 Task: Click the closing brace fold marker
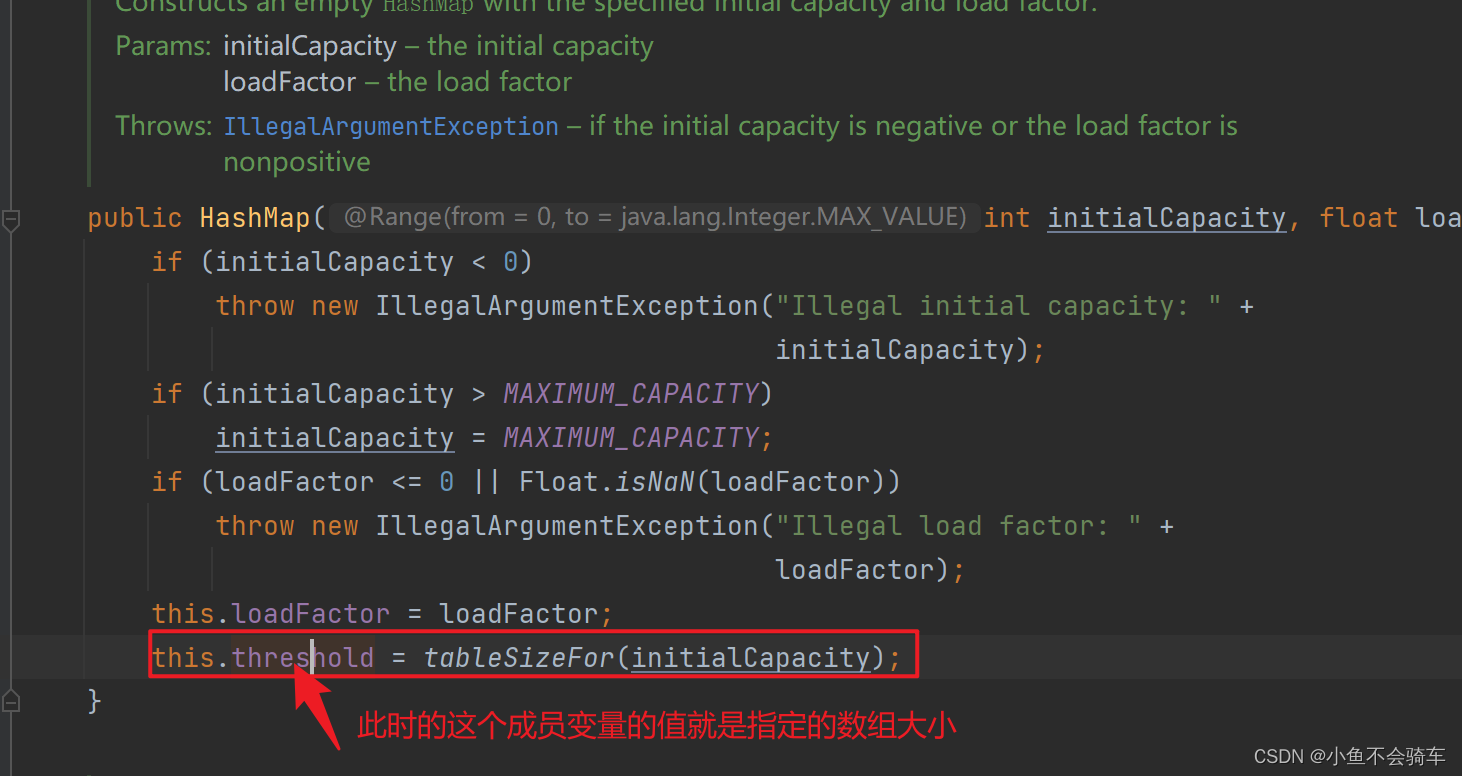(10, 700)
